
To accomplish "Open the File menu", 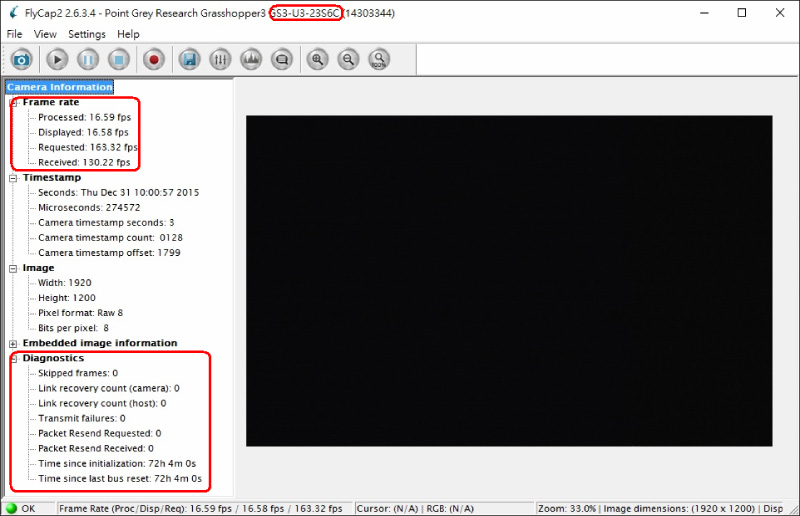I will pyautogui.click(x=14, y=34).
